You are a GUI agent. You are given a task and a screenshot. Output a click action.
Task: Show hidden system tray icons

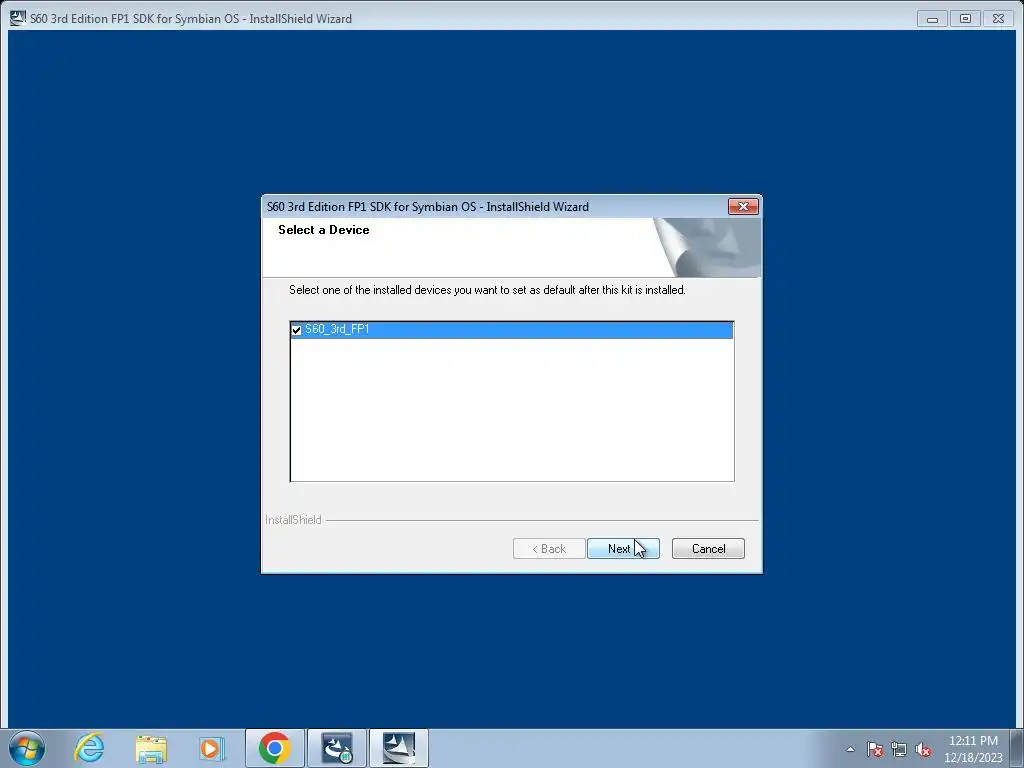pyautogui.click(x=850, y=749)
